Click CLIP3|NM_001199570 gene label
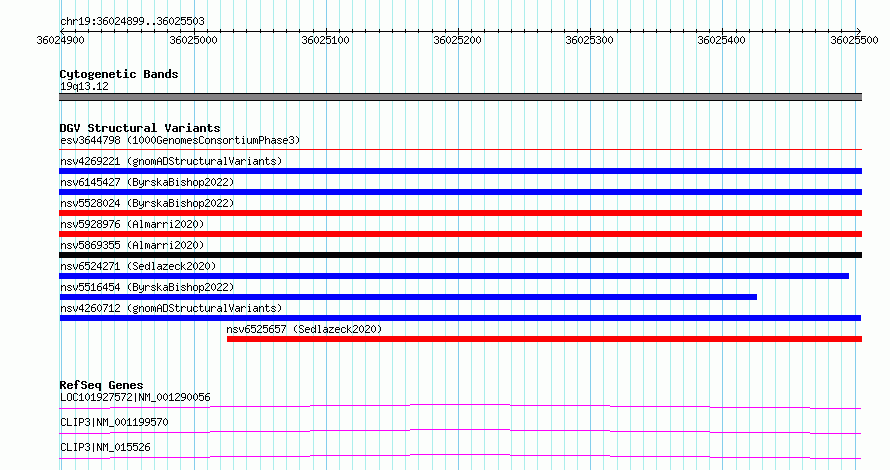This screenshot has height=470, width=890. coord(114,422)
